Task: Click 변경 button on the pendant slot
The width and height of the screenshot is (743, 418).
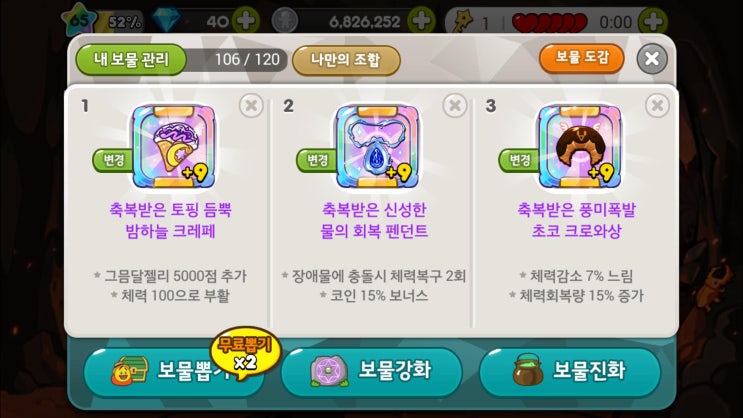Action: [x=317, y=160]
